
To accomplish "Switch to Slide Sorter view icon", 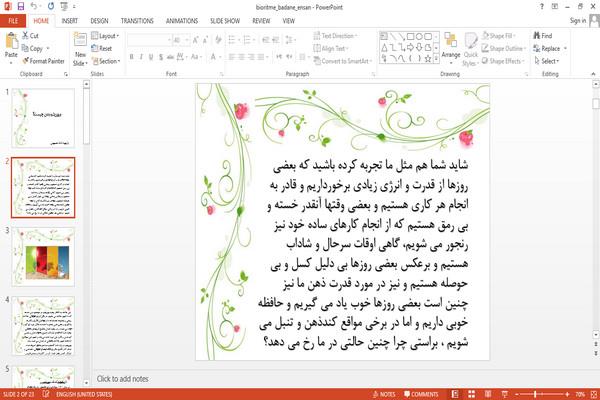I will point(471,394).
